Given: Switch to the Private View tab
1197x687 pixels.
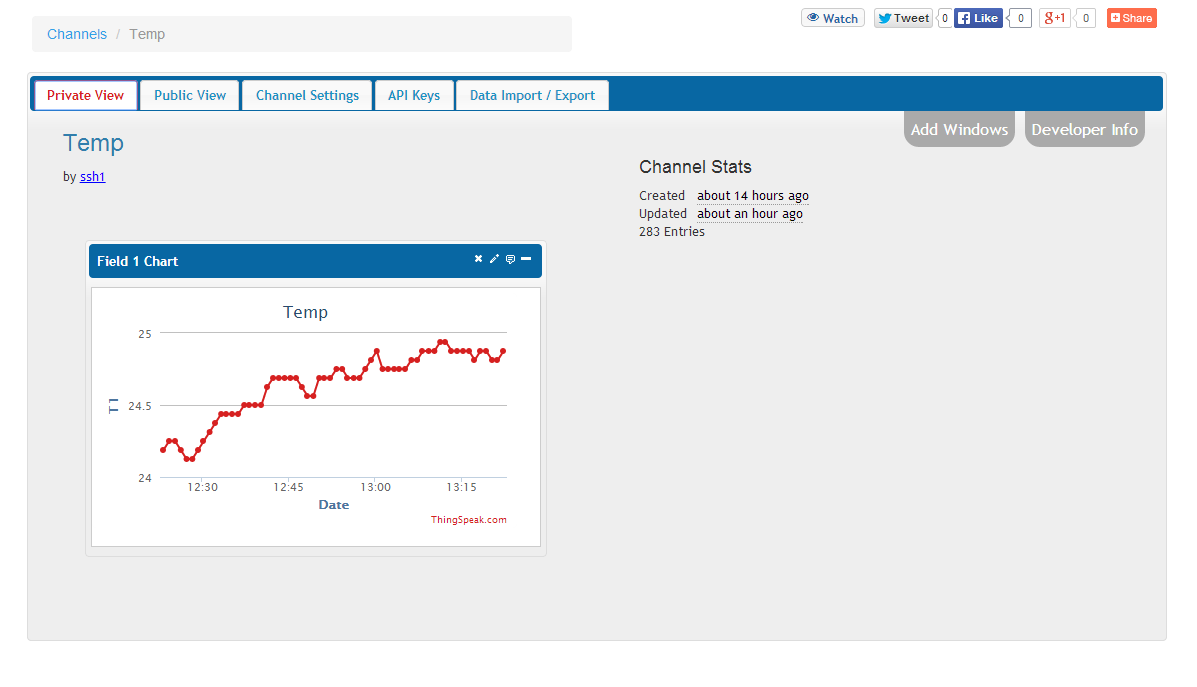Looking at the screenshot, I should pyautogui.click(x=86, y=95).
